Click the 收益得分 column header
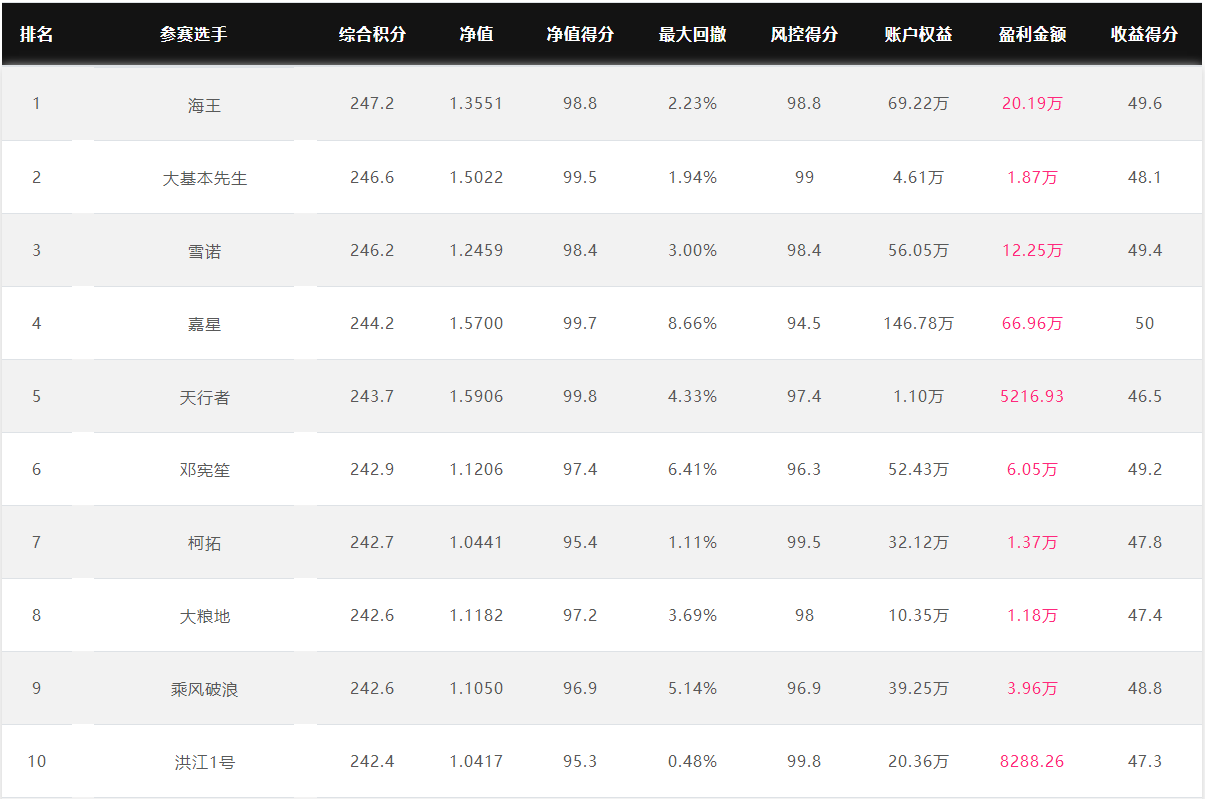This screenshot has width=1205, height=799. pyautogui.click(x=1144, y=34)
